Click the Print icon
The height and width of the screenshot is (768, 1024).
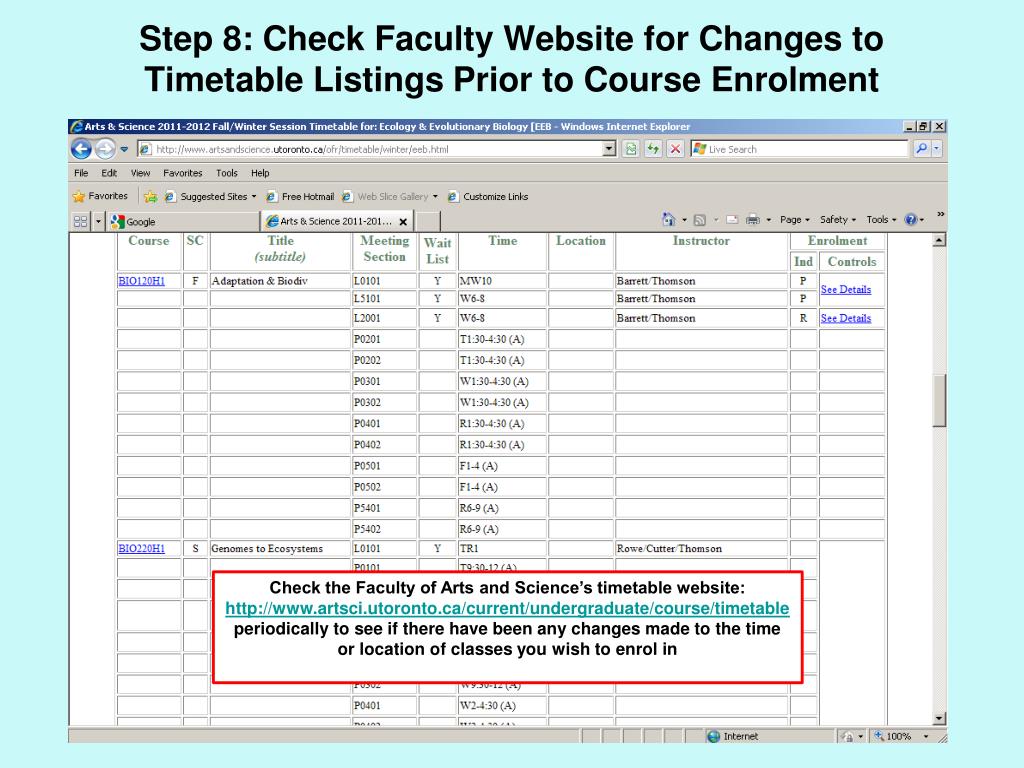[753, 220]
